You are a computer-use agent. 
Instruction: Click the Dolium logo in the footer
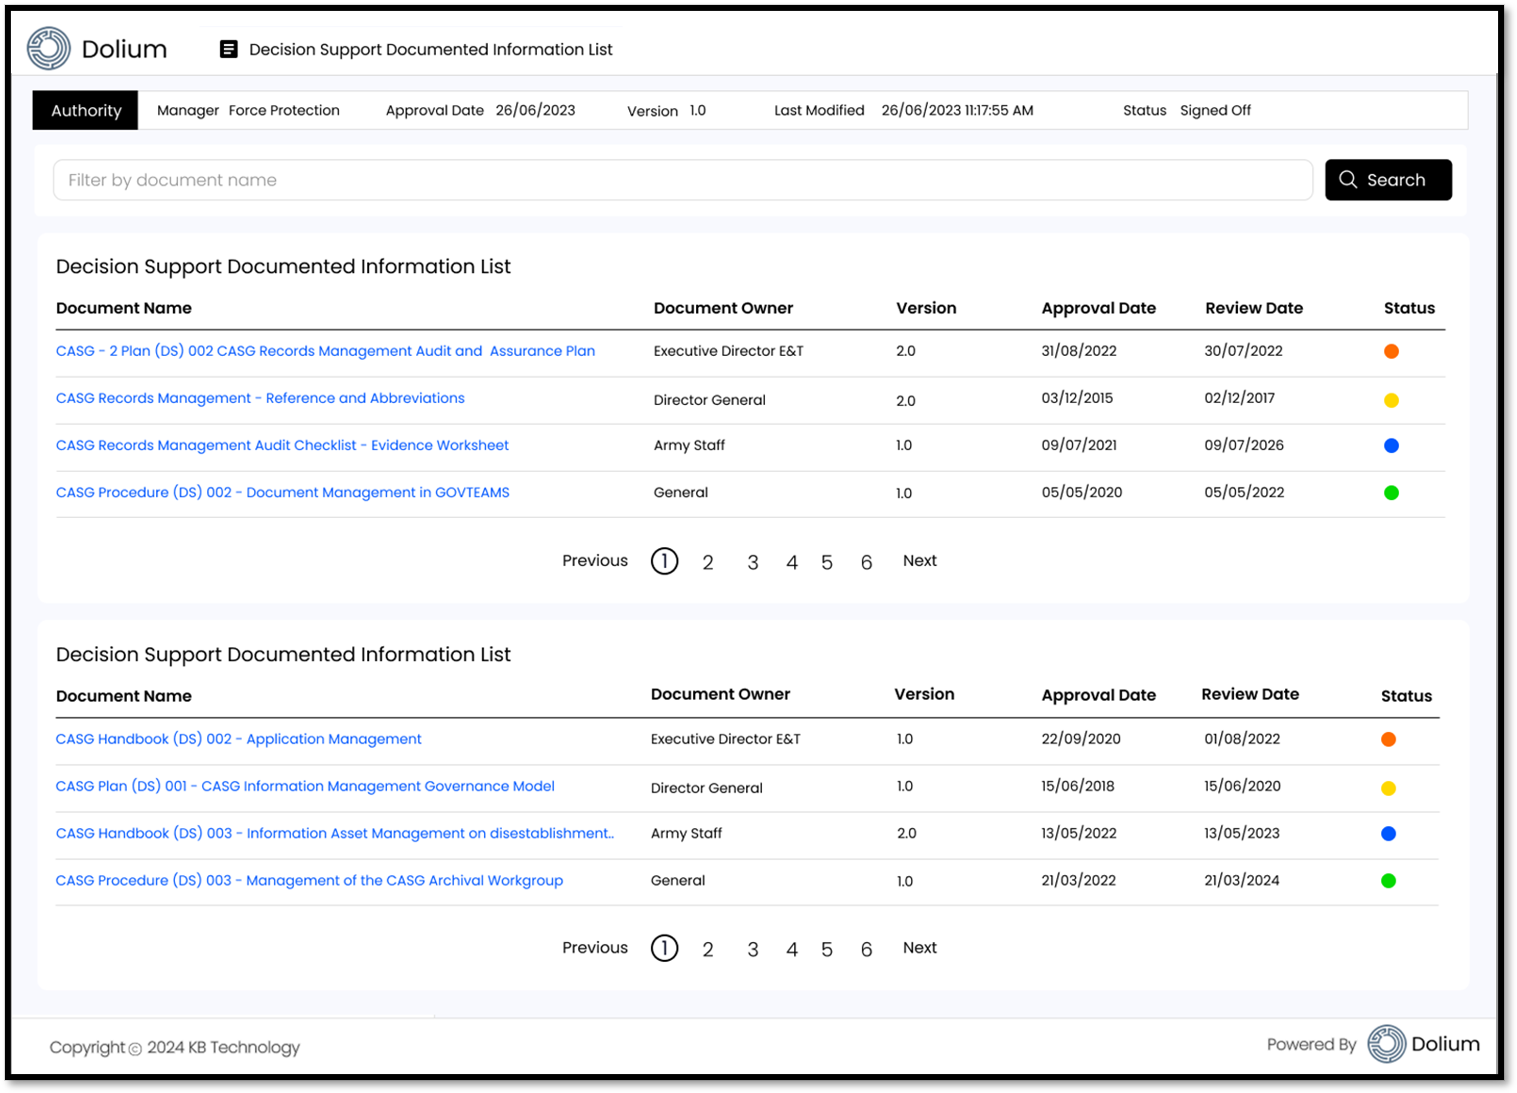1388,1044
